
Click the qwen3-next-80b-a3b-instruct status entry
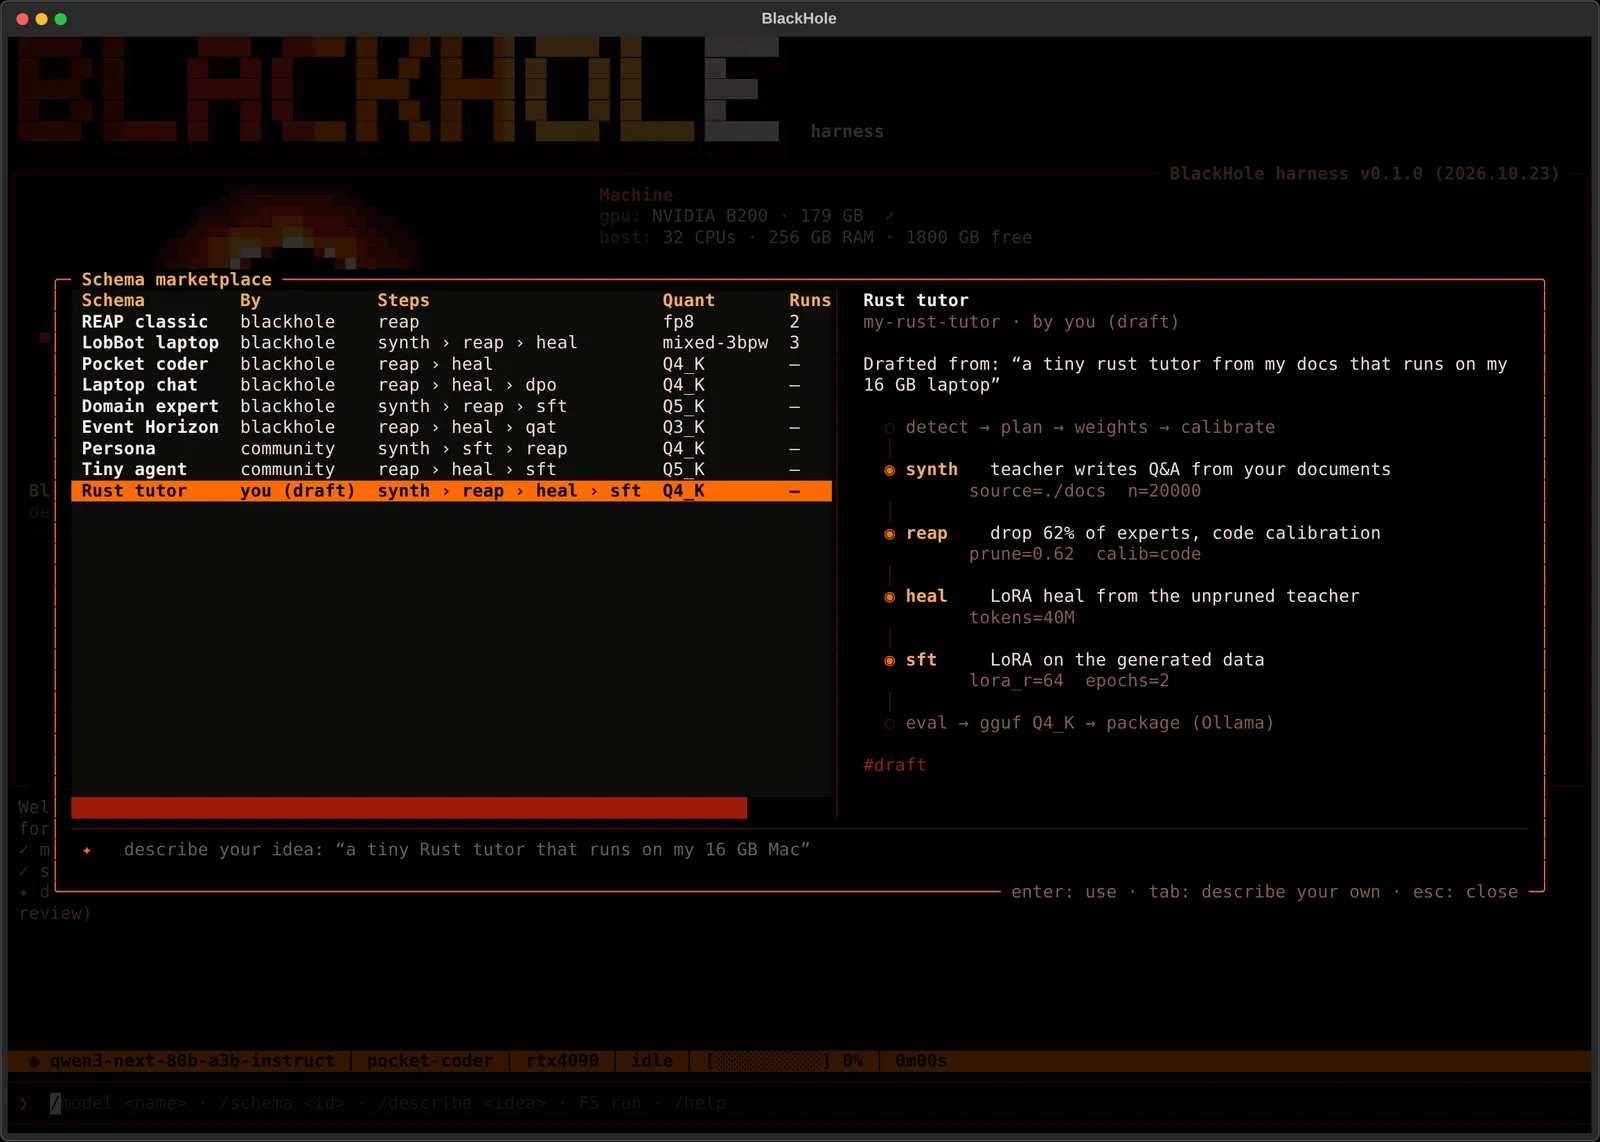coord(192,1061)
